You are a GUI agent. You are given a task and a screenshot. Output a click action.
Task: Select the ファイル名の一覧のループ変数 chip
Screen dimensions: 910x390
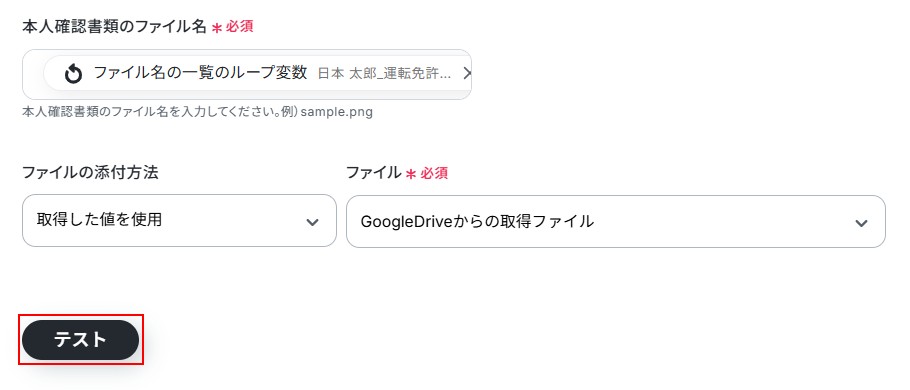[257, 73]
